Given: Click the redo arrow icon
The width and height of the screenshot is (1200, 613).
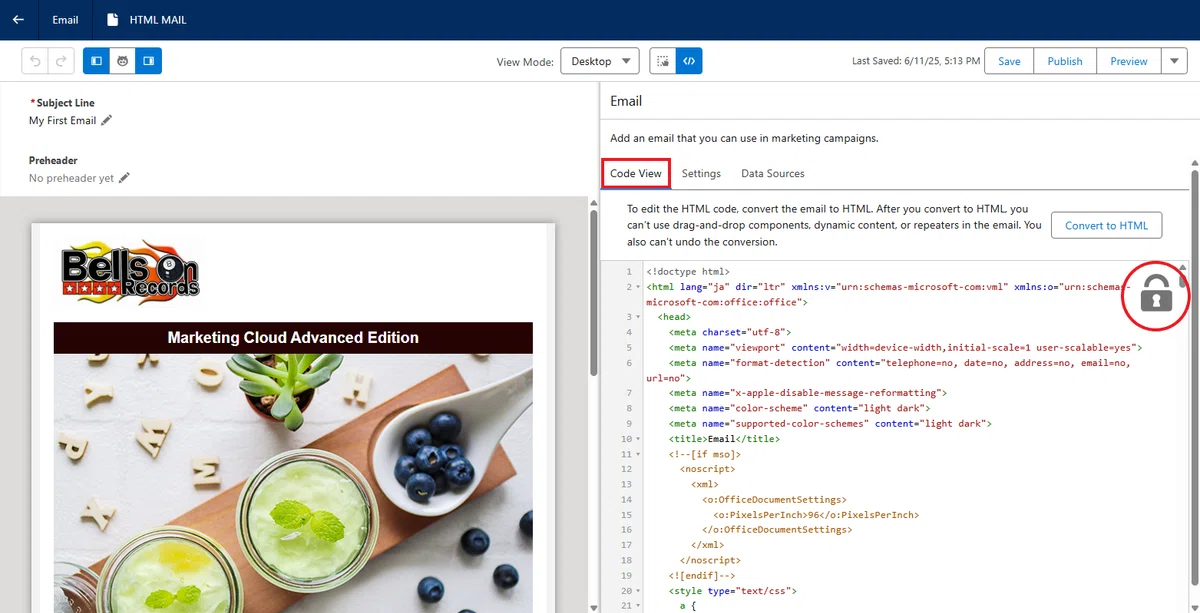Looking at the screenshot, I should tap(62, 61).
